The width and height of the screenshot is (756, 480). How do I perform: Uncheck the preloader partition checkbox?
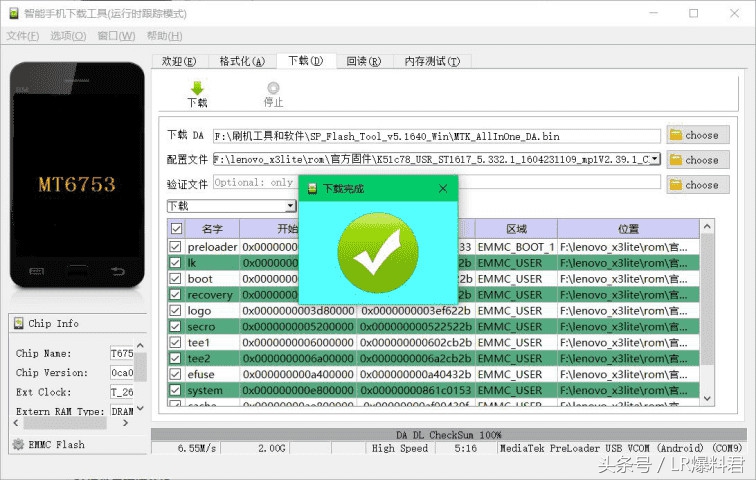pos(176,247)
